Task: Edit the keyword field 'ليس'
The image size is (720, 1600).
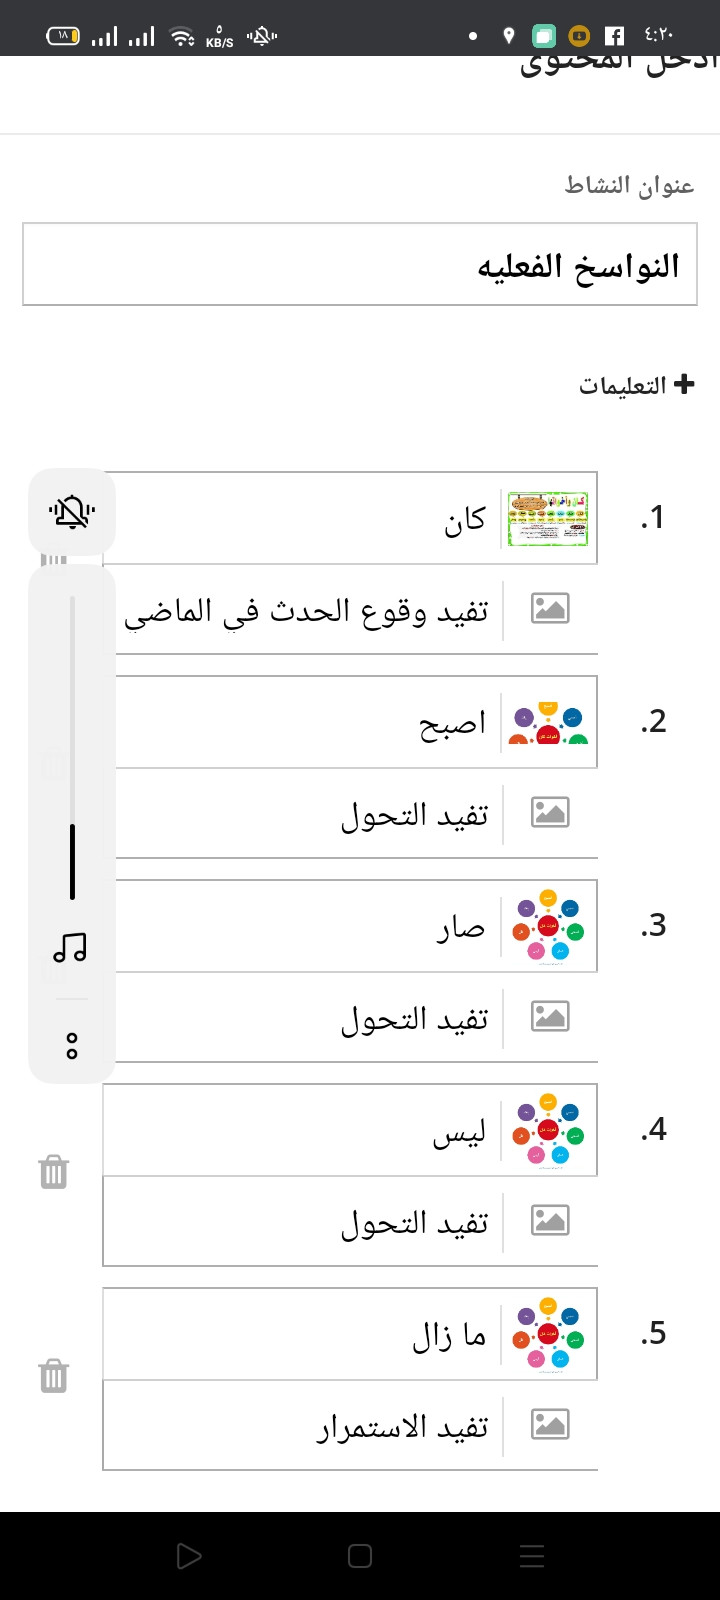Action: [x=301, y=1130]
